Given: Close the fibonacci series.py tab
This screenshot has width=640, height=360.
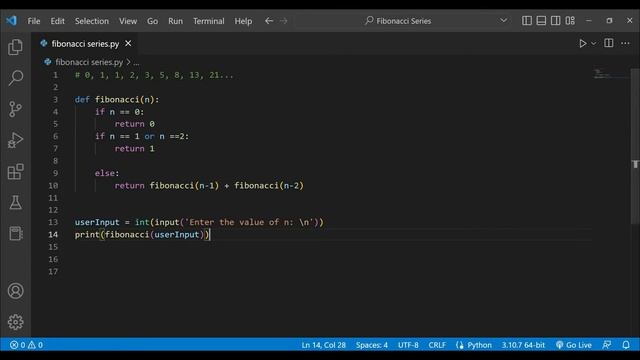Looking at the screenshot, I should click(128, 43).
